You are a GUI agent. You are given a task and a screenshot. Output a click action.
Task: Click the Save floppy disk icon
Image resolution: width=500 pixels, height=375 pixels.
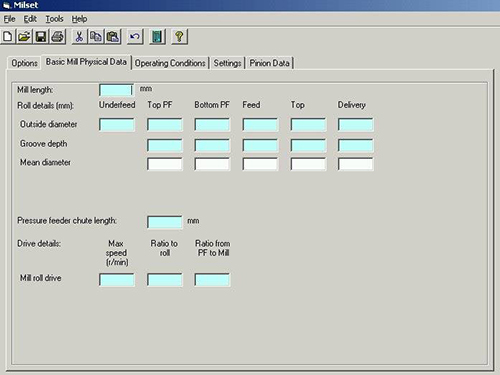(x=41, y=36)
